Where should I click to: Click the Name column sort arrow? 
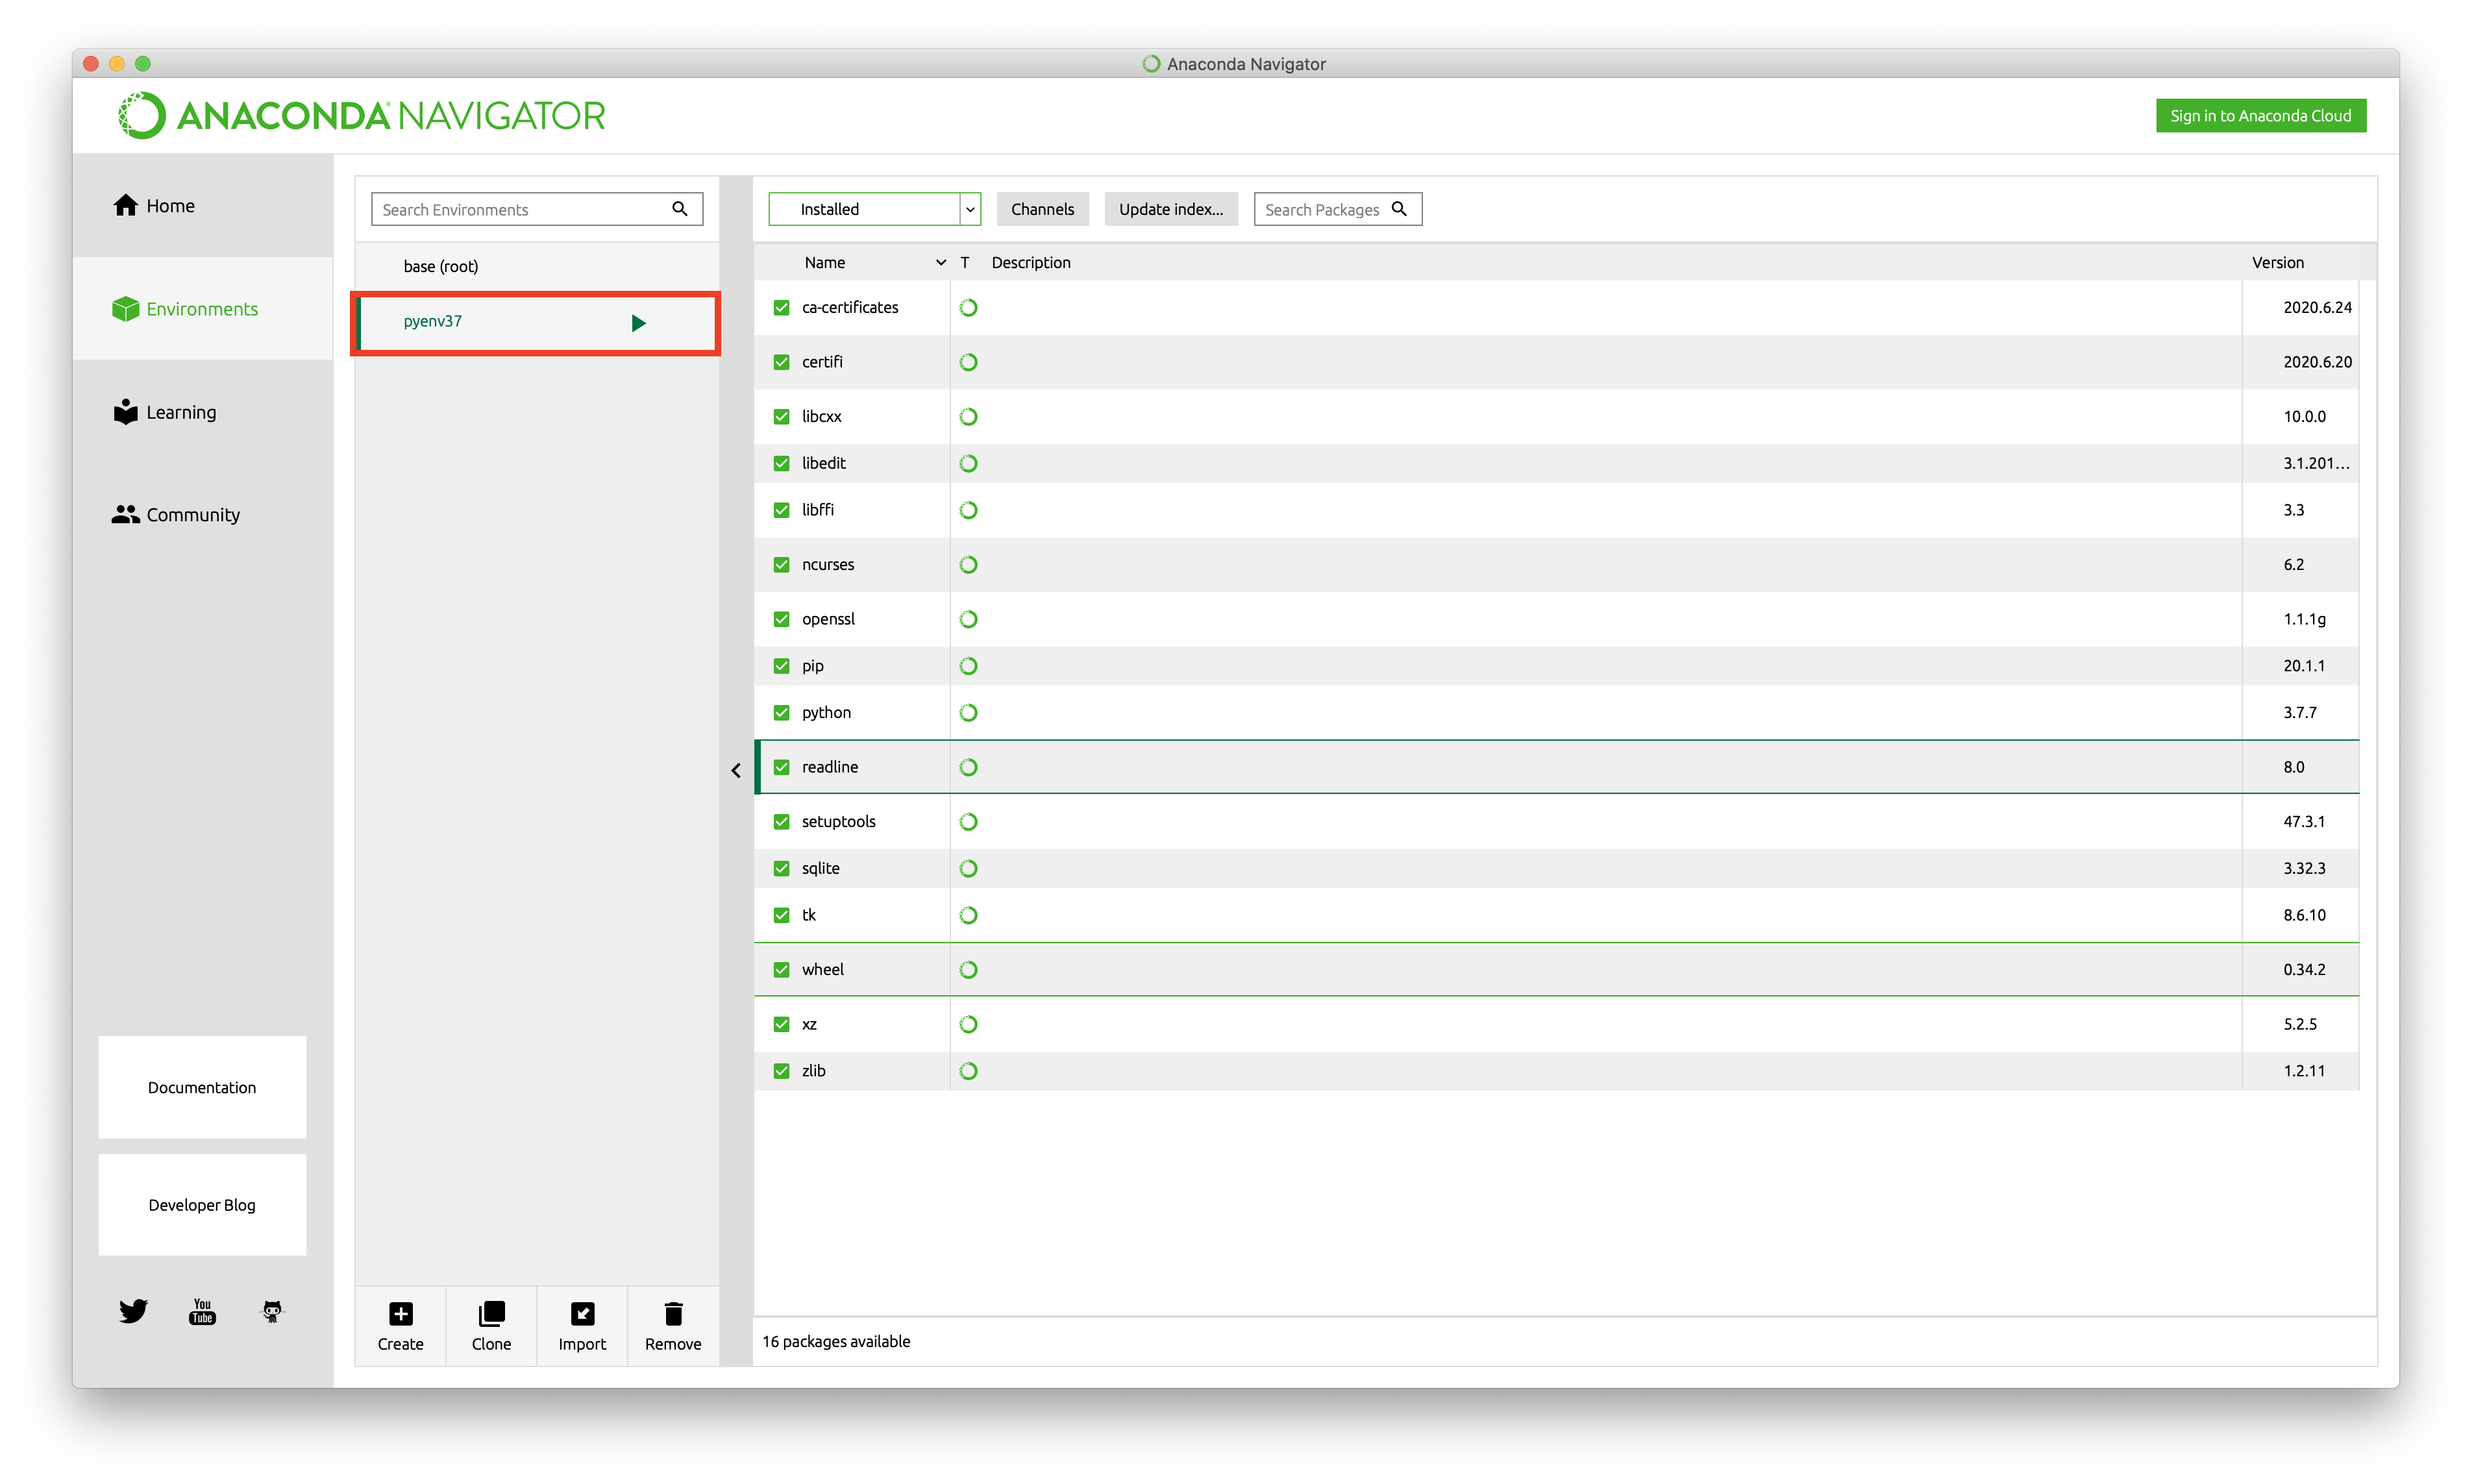coord(941,263)
